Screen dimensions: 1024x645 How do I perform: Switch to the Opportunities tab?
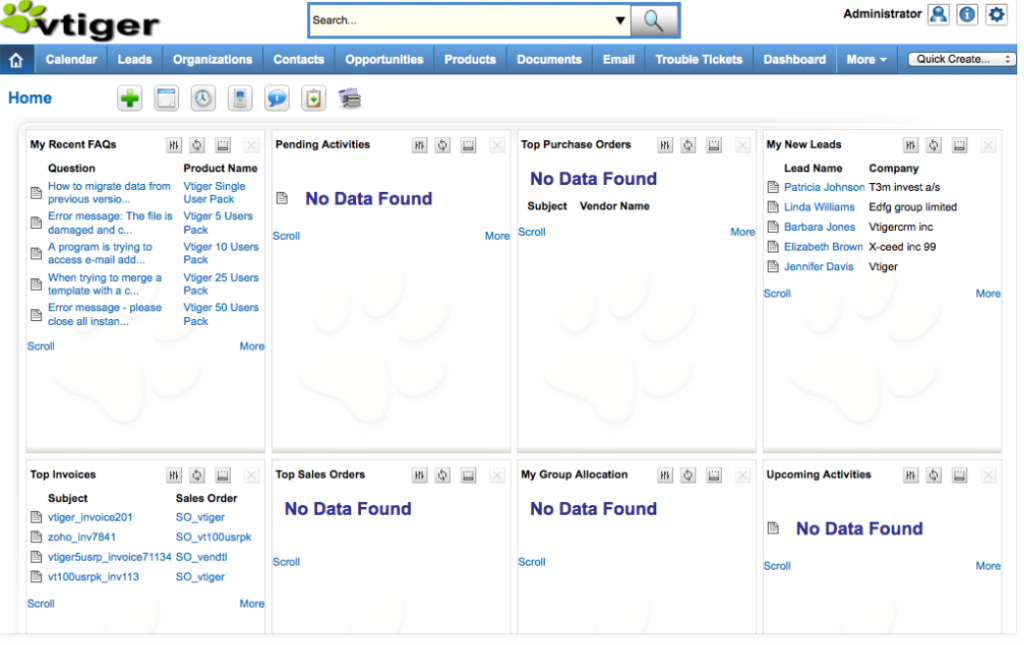point(384,60)
